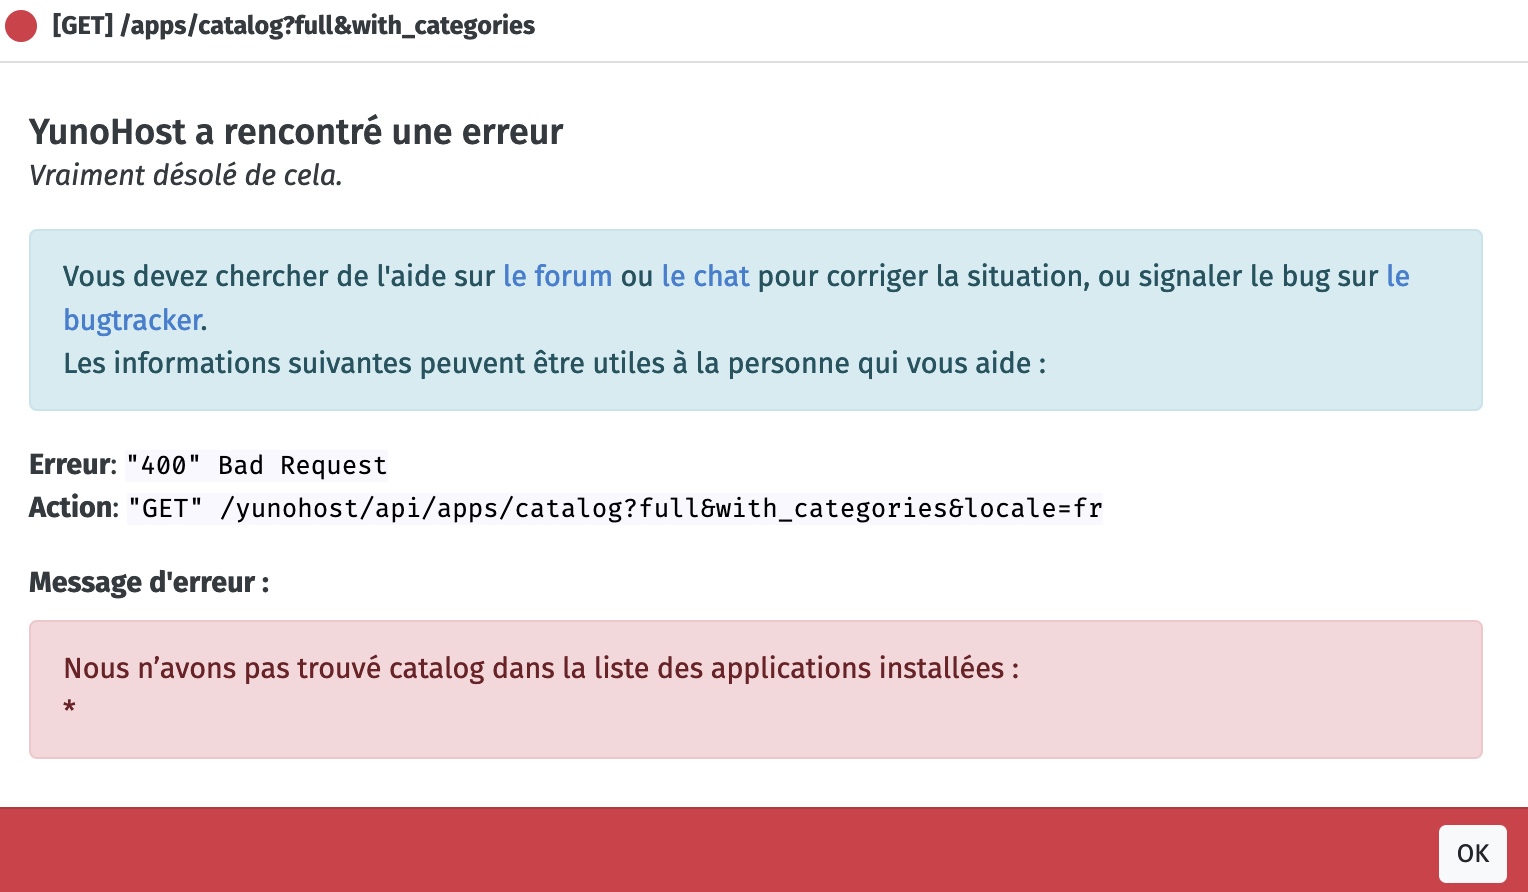Image resolution: width=1528 pixels, height=892 pixels.
Task: Select the "400" Bad Request error code
Action: click(256, 465)
